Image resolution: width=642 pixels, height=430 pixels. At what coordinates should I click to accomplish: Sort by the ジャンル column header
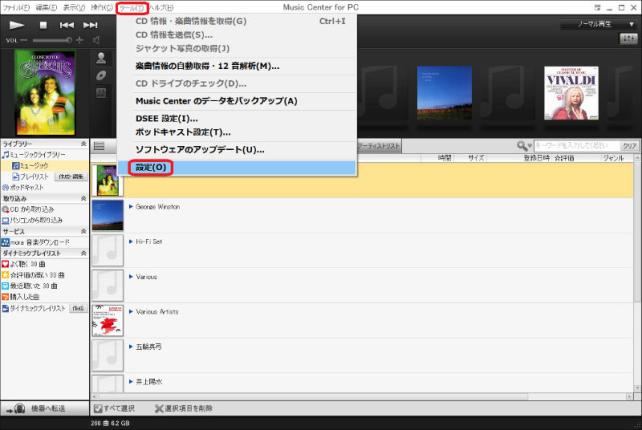coord(613,158)
